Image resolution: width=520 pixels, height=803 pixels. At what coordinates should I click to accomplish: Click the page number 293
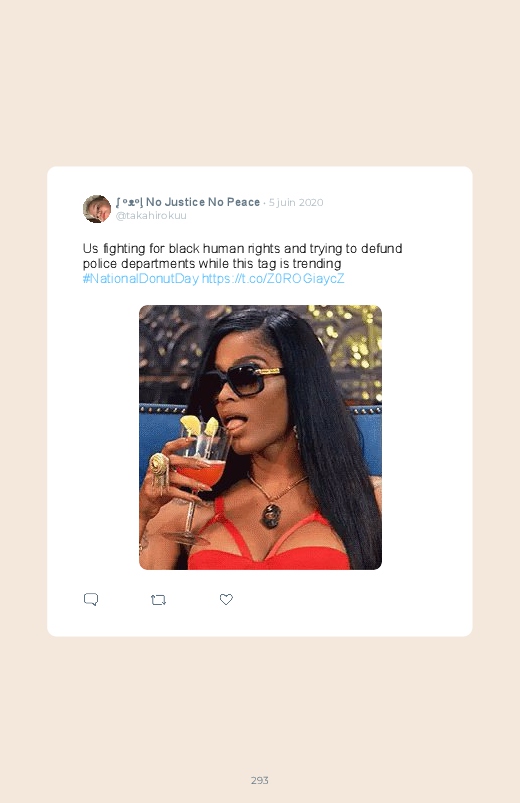point(260,780)
